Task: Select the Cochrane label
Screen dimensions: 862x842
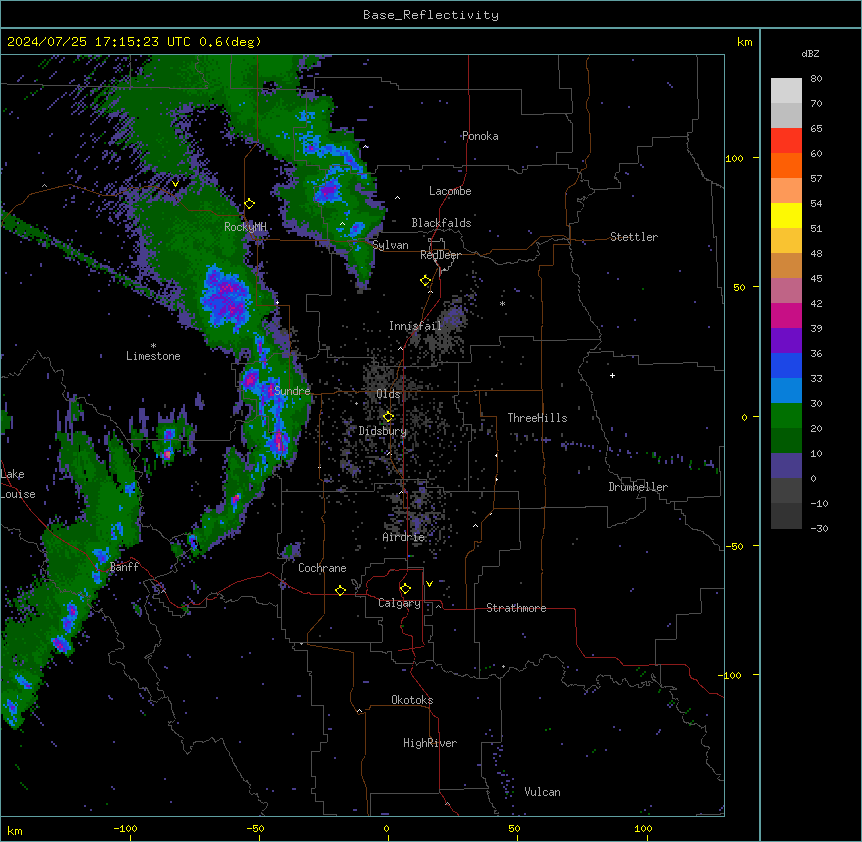Action: [x=322, y=568]
